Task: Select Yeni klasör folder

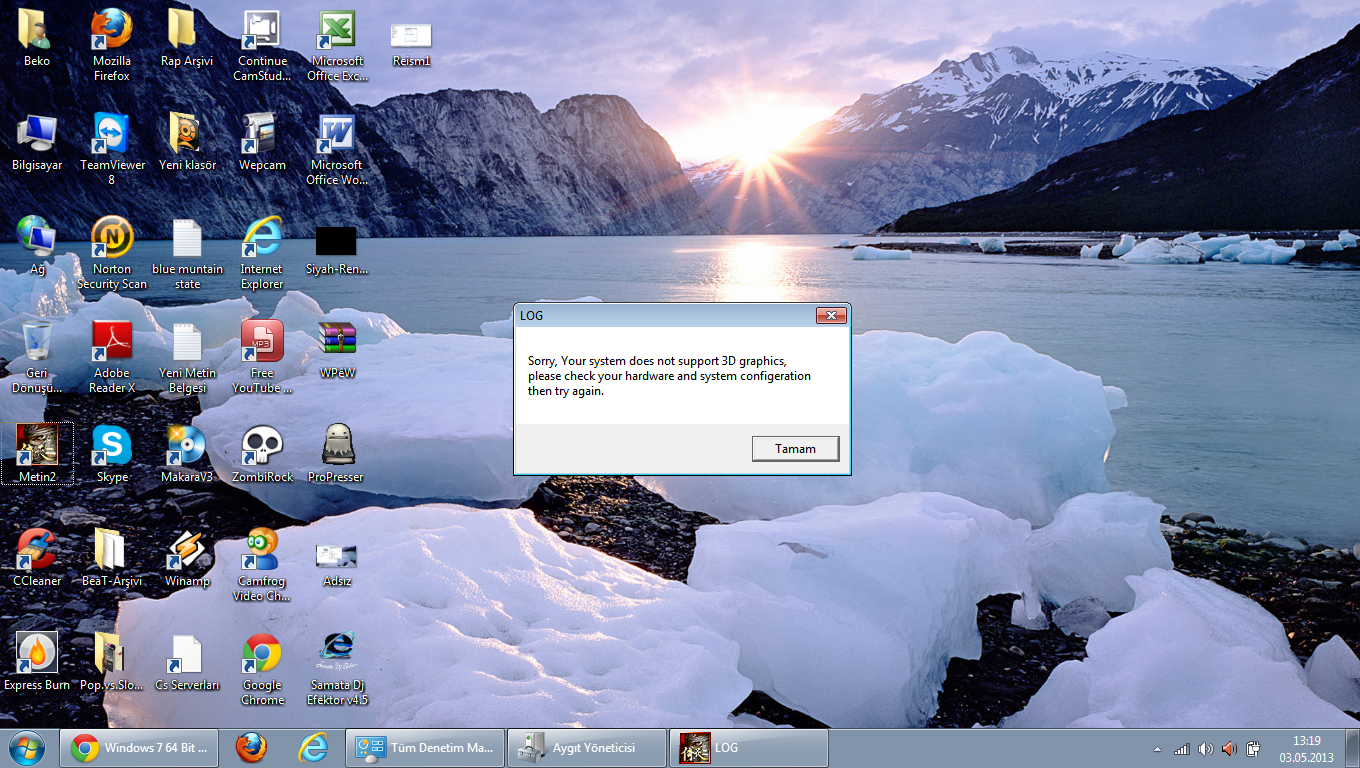Action: pyautogui.click(x=187, y=142)
